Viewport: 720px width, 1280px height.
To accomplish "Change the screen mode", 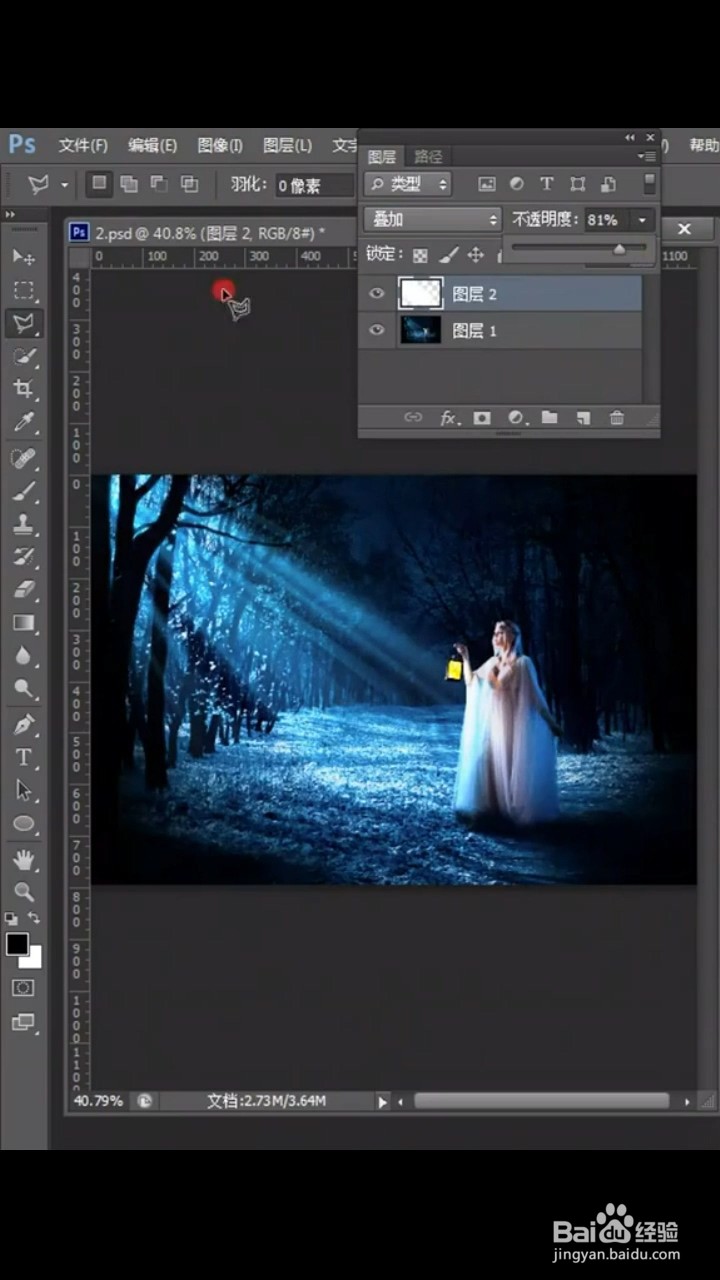I will point(23,1022).
